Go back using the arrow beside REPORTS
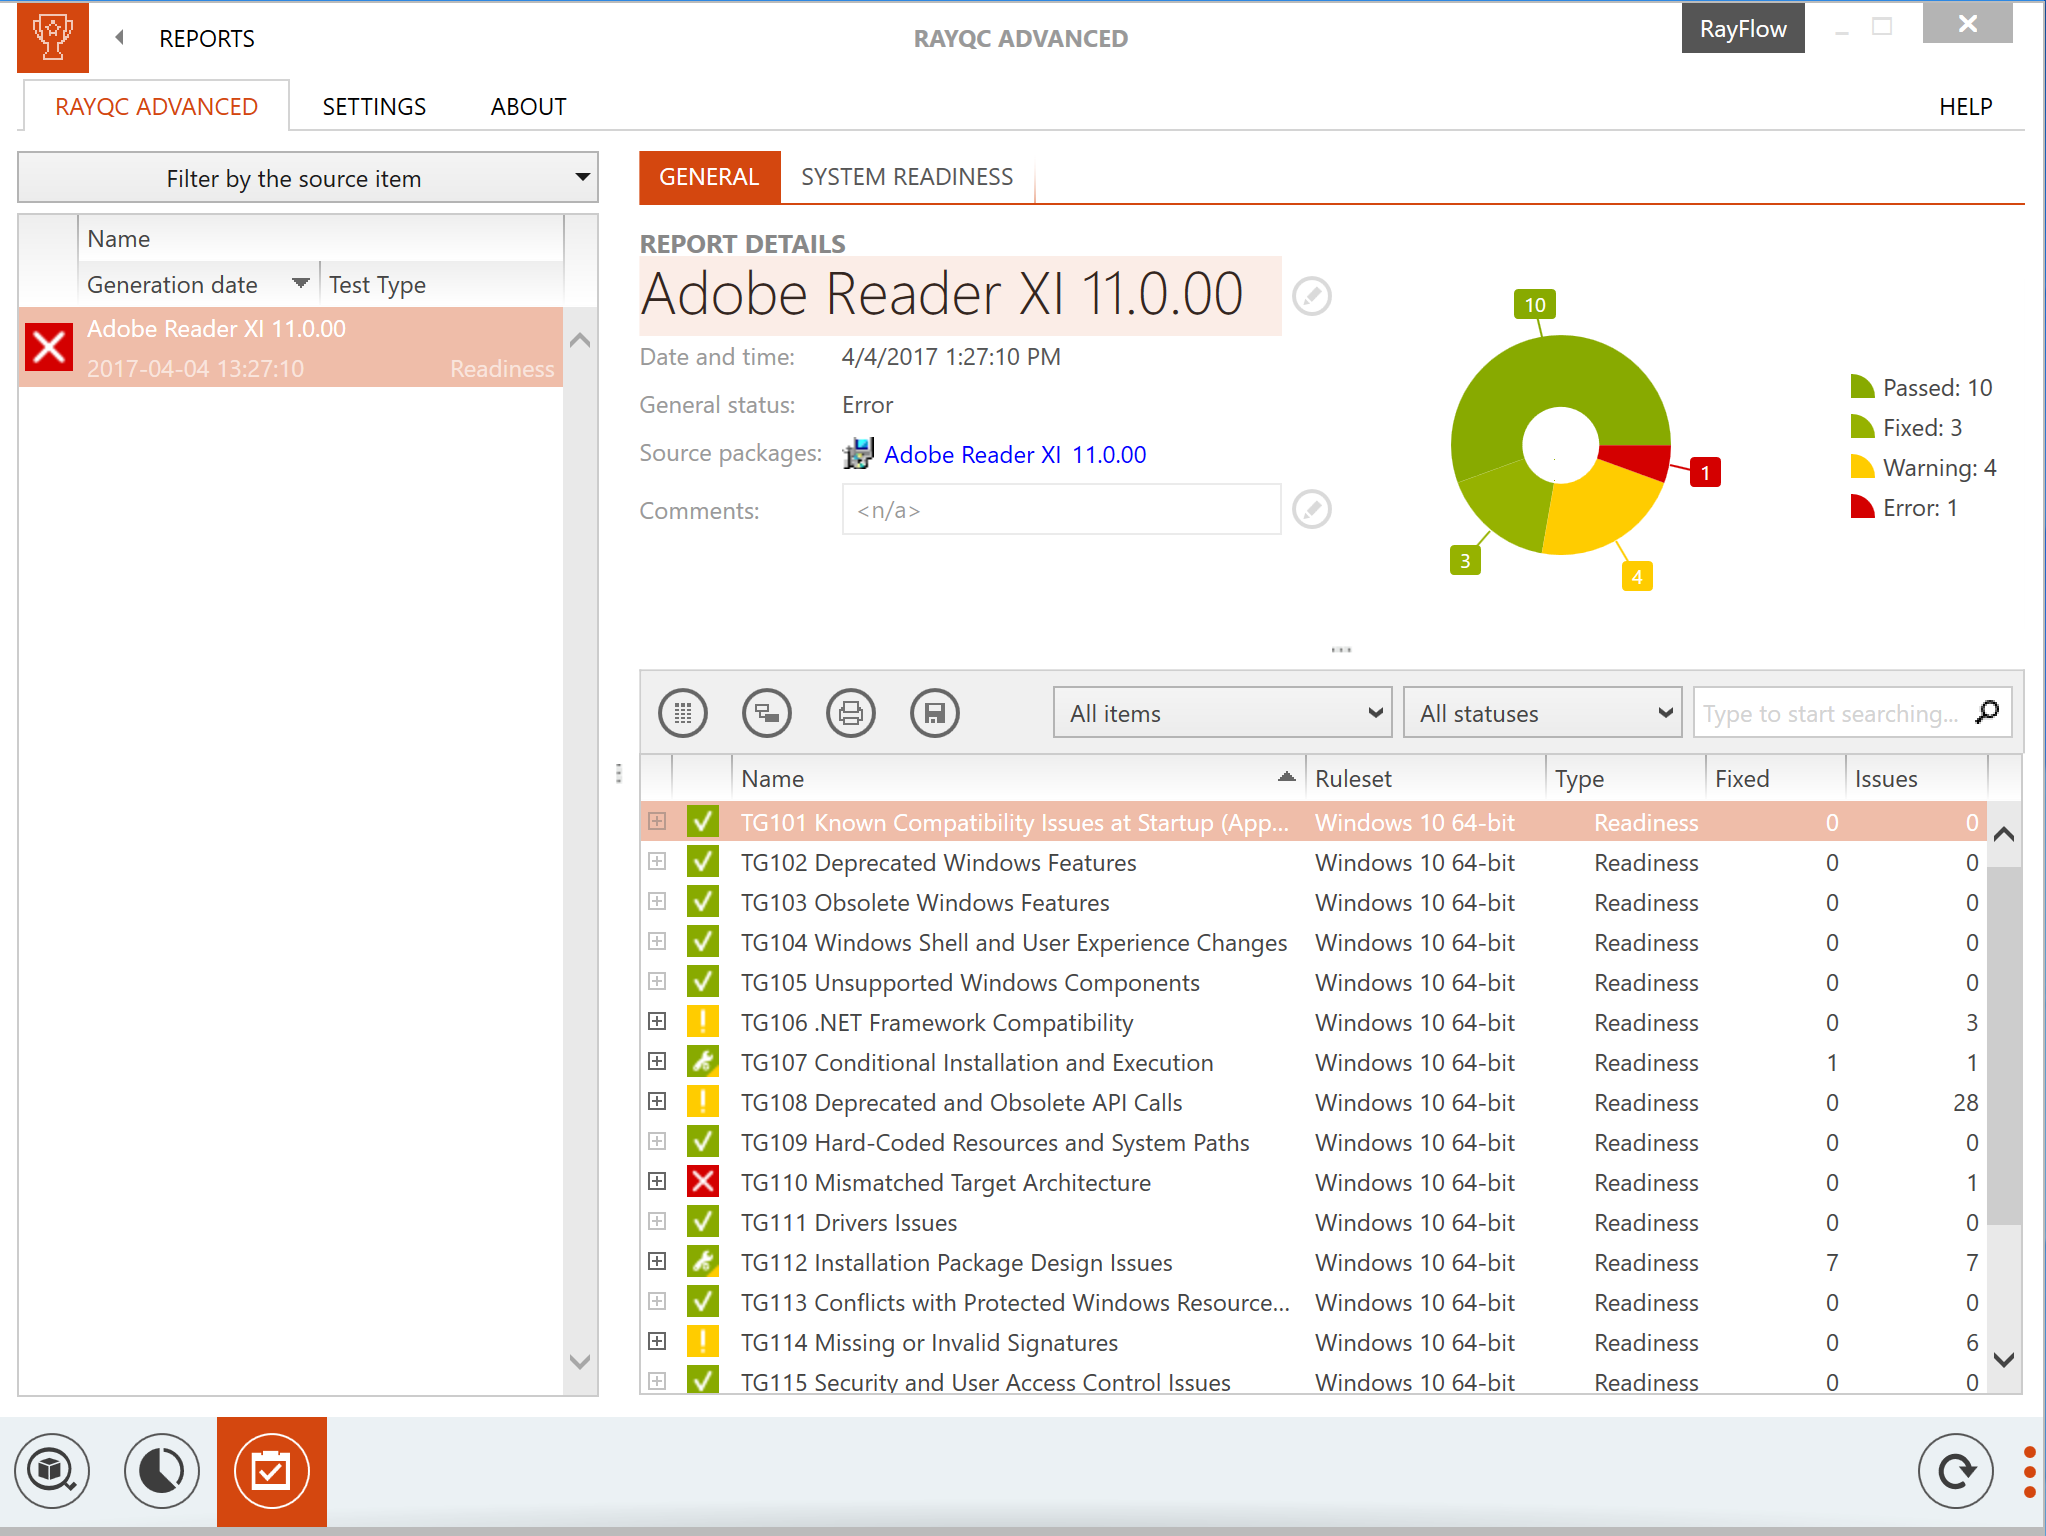Screen dimensions: 2046x1536 tap(120, 38)
